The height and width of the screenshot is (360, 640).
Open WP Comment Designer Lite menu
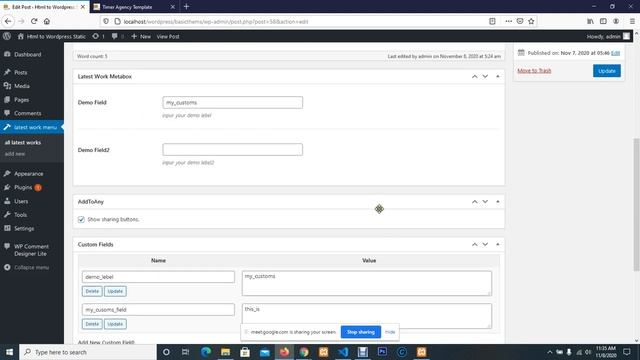[31, 250]
